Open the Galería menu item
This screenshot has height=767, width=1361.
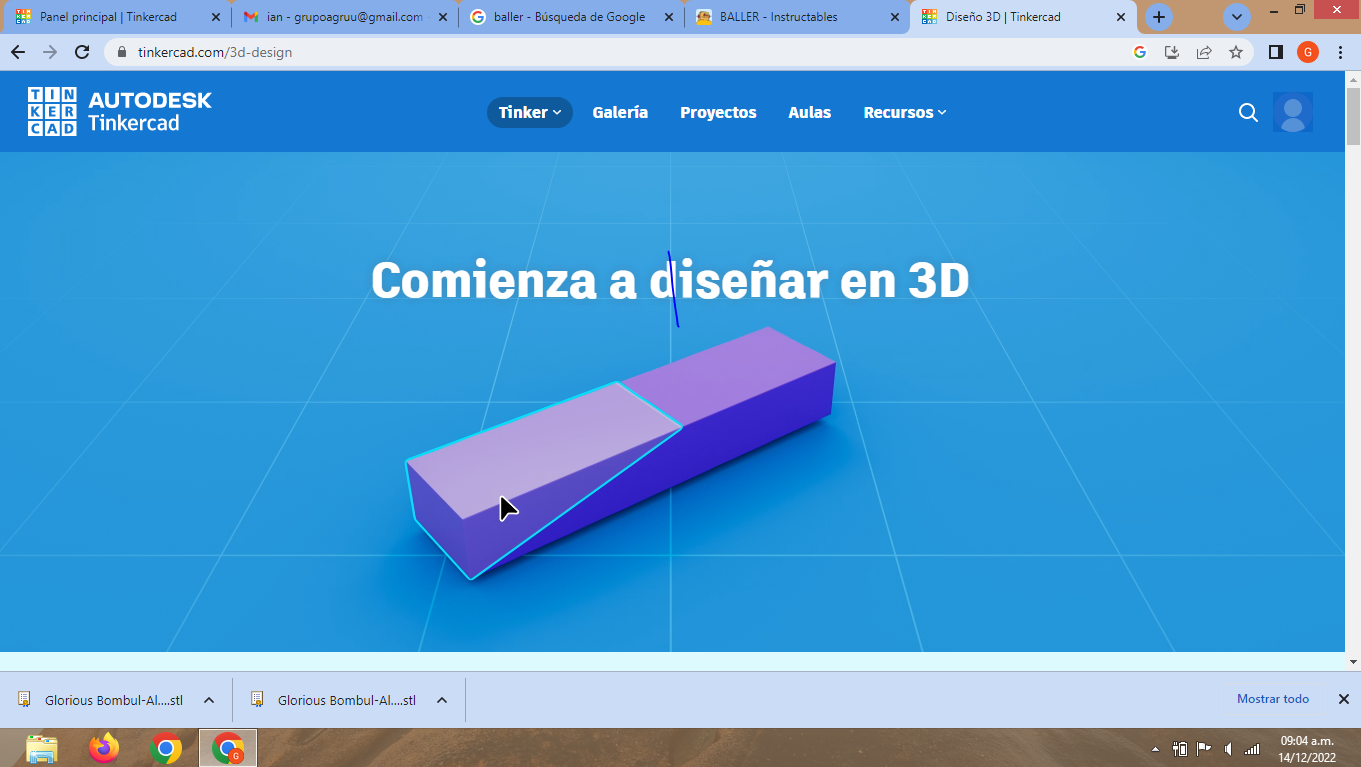pos(620,113)
